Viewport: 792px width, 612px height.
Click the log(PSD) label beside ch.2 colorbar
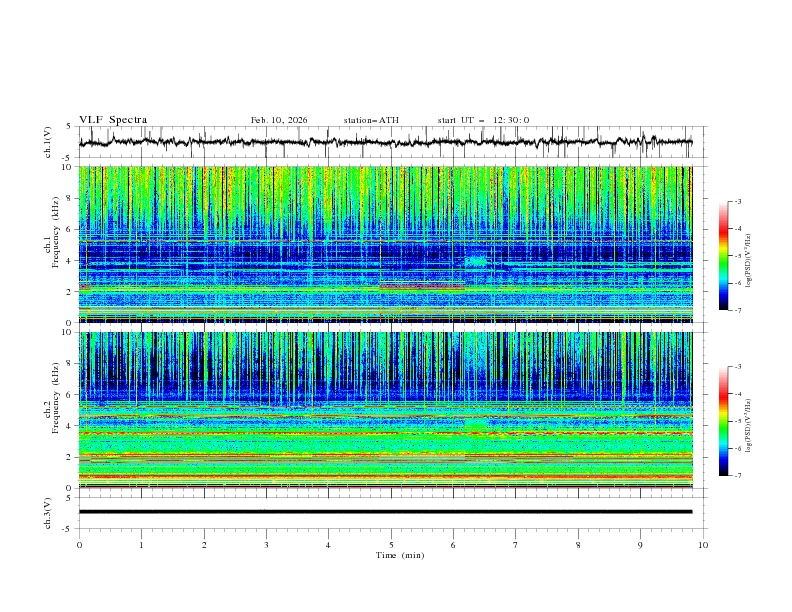[749, 426]
